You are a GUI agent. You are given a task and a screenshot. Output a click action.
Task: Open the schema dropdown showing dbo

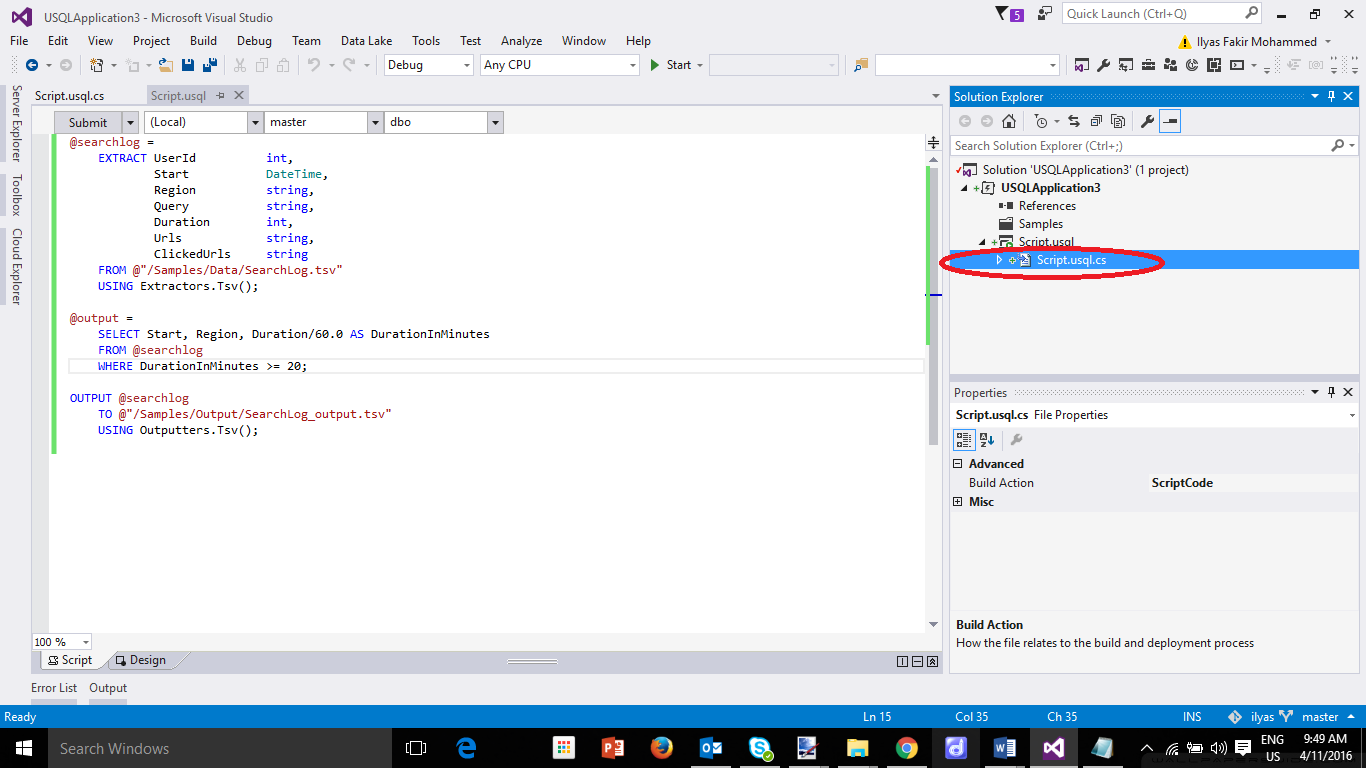click(x=495, y=121)
